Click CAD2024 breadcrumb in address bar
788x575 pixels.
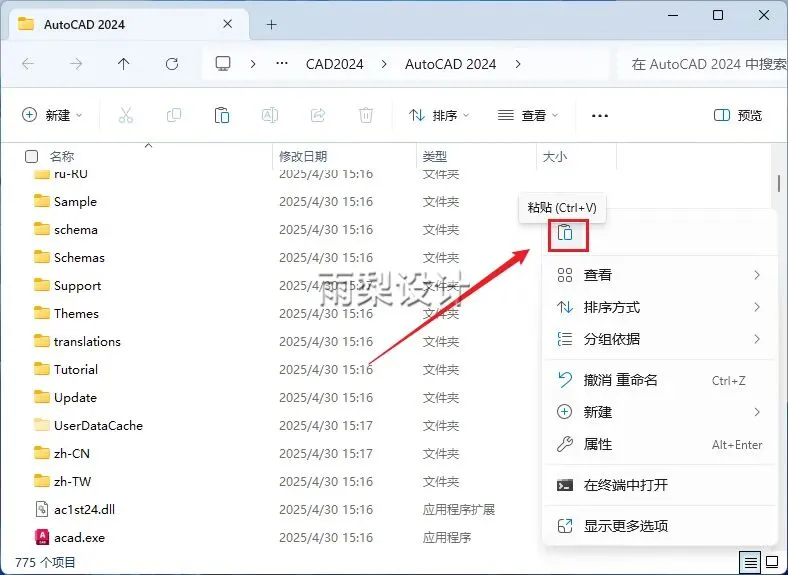click(335, 64)
